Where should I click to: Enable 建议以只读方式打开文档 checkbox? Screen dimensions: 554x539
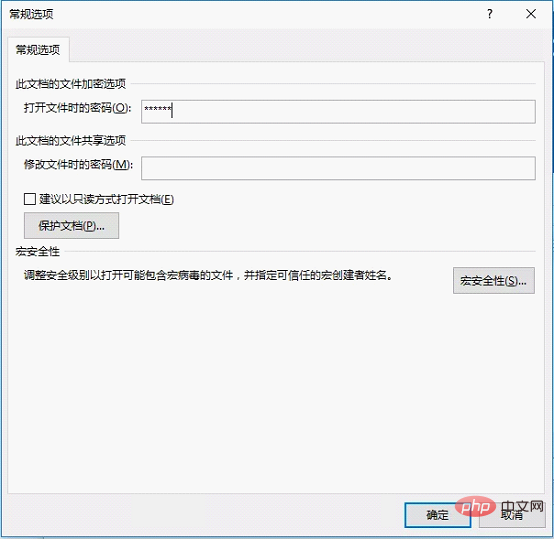30,199
